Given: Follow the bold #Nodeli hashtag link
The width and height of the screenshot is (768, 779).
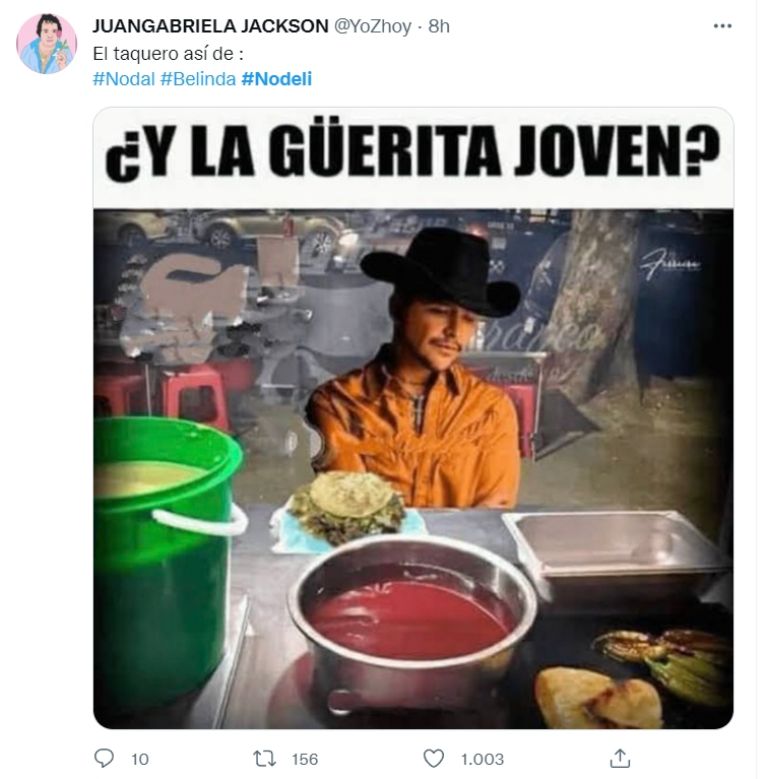Looking at the screenshot, I should click(x=276, y=79).
